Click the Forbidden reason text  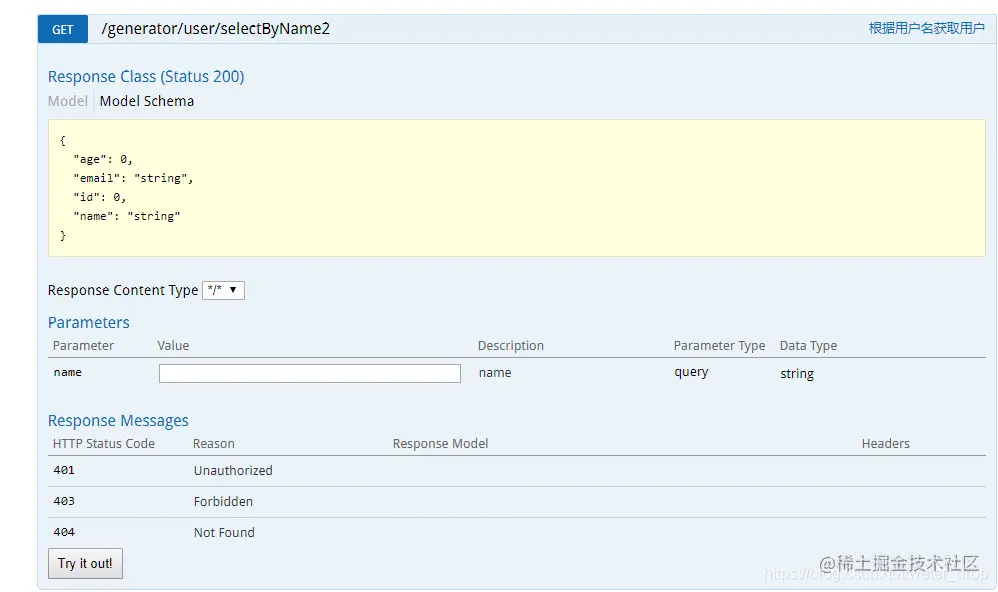coord(223,502)
